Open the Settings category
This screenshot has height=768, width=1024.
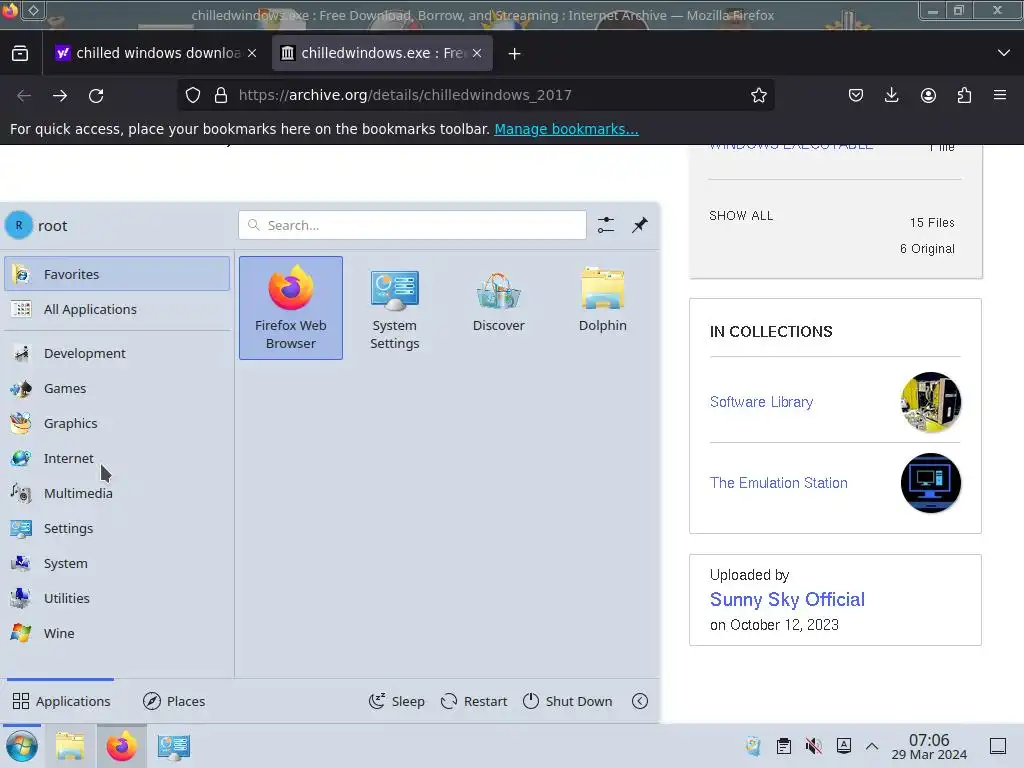117,528
